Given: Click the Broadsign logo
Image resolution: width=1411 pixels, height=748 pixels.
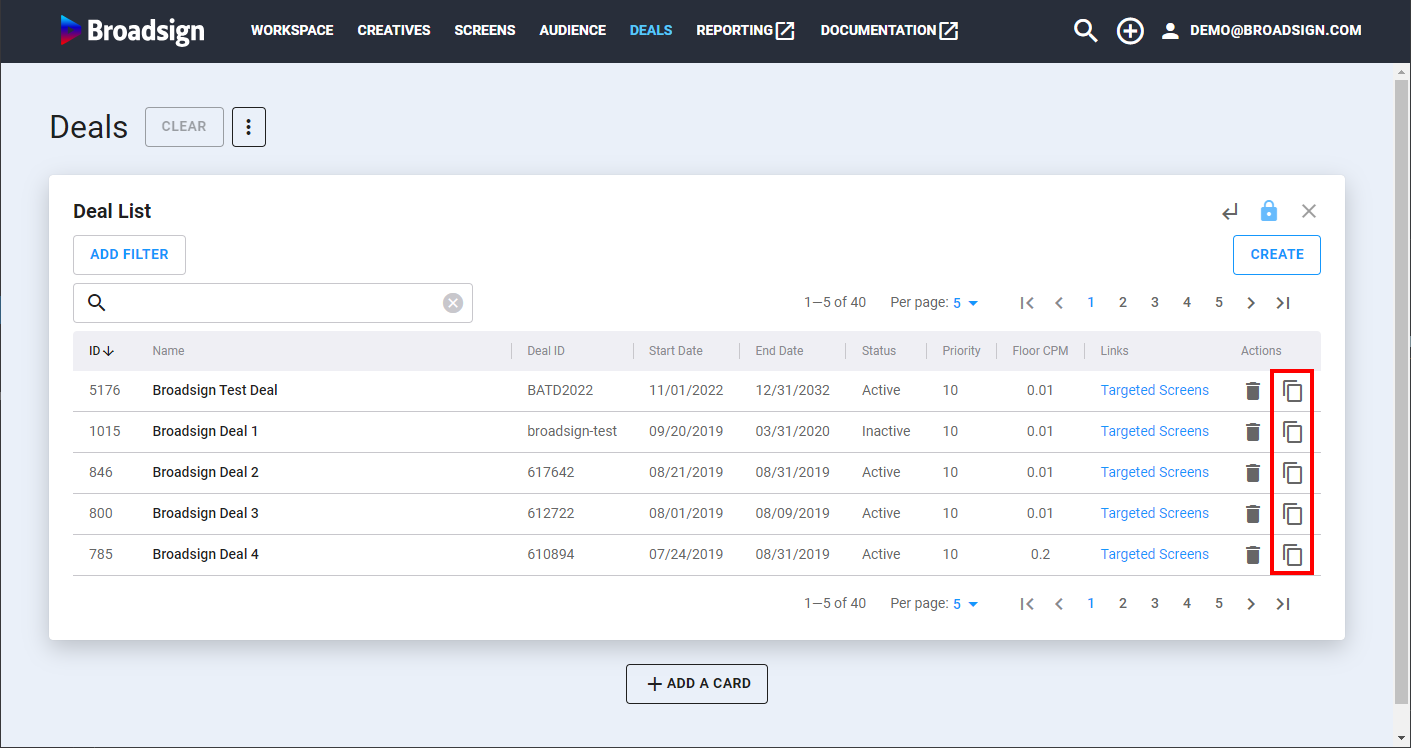Looking at the screenshot, I should click(x=132, y=30).
